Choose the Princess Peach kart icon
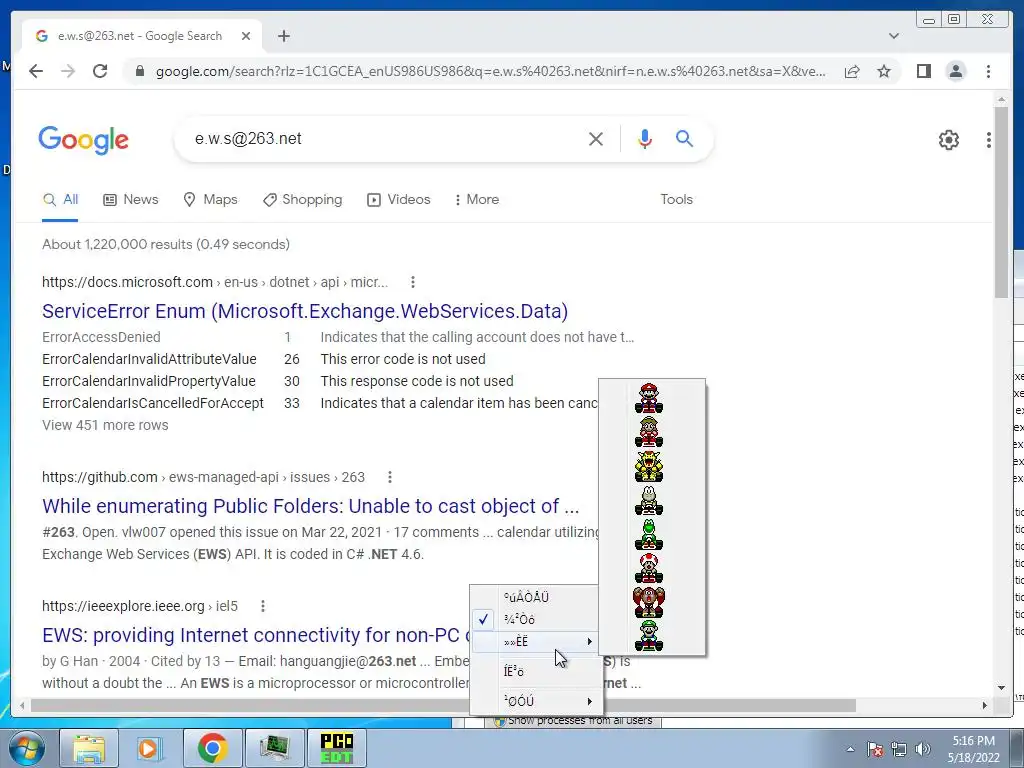This screenshot has height=768, width=1024. 648,432
